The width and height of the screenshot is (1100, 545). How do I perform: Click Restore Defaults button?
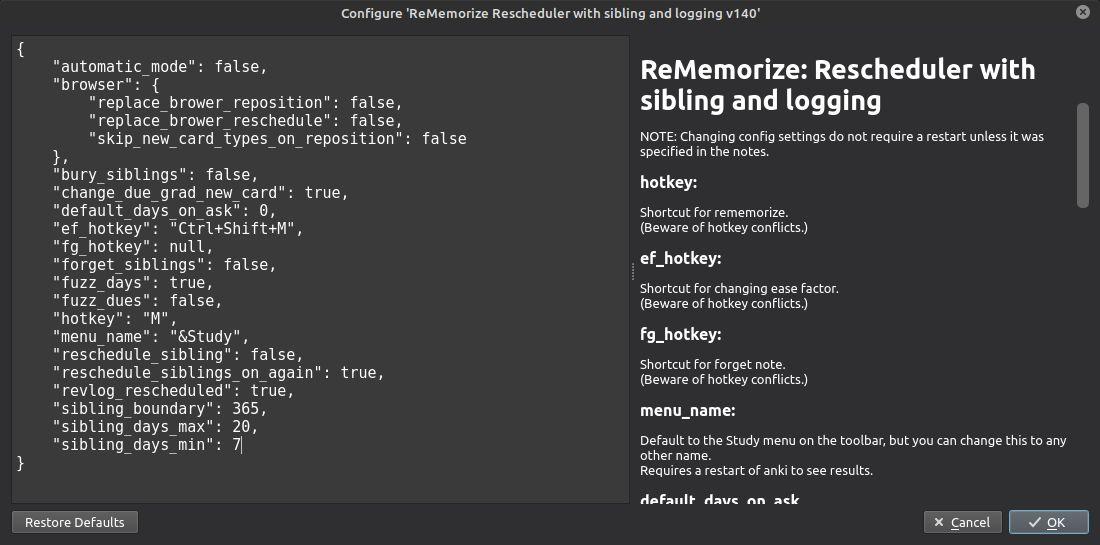pos(74,522)
